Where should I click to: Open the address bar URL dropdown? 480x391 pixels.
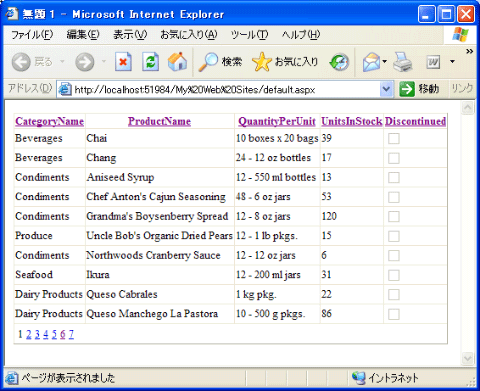pos(386,89)
